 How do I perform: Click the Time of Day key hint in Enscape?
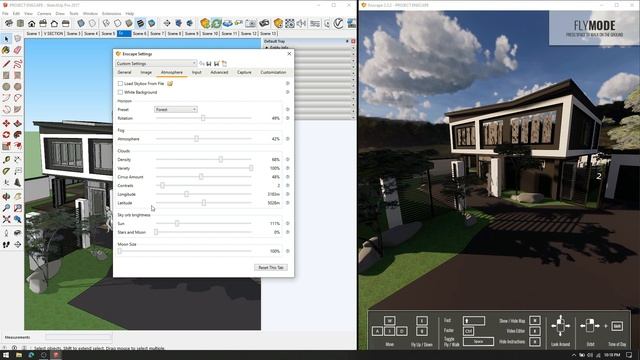617,326
